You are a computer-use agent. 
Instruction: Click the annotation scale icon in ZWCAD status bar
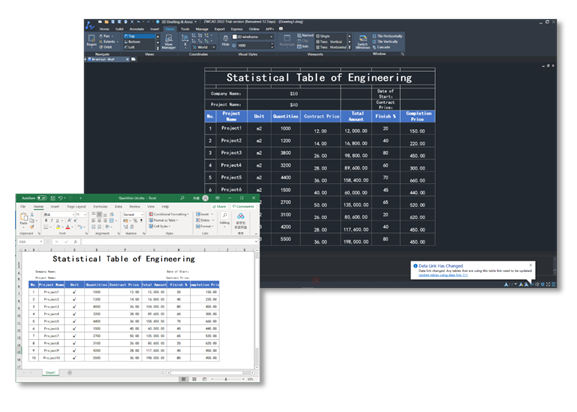coord(506,284)
